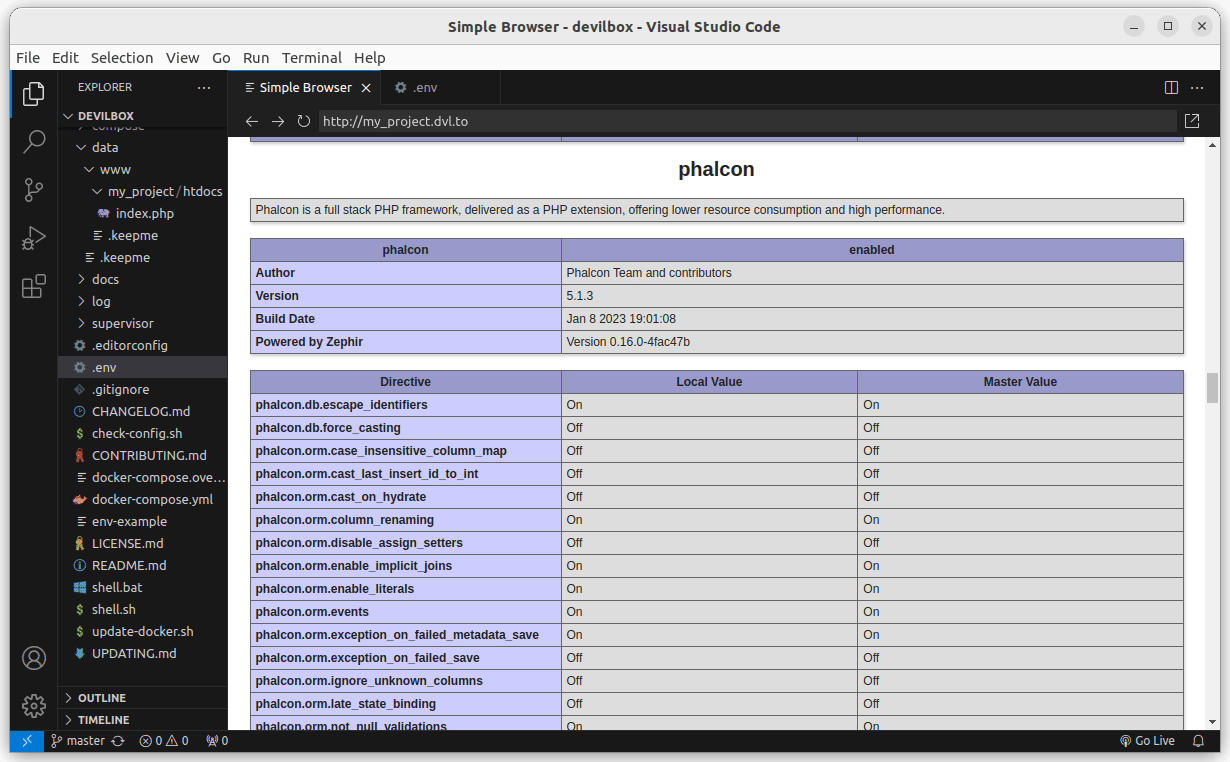Expand the TIMELINE section
The image size is (1230, 762).
click(x=103, y=720)
